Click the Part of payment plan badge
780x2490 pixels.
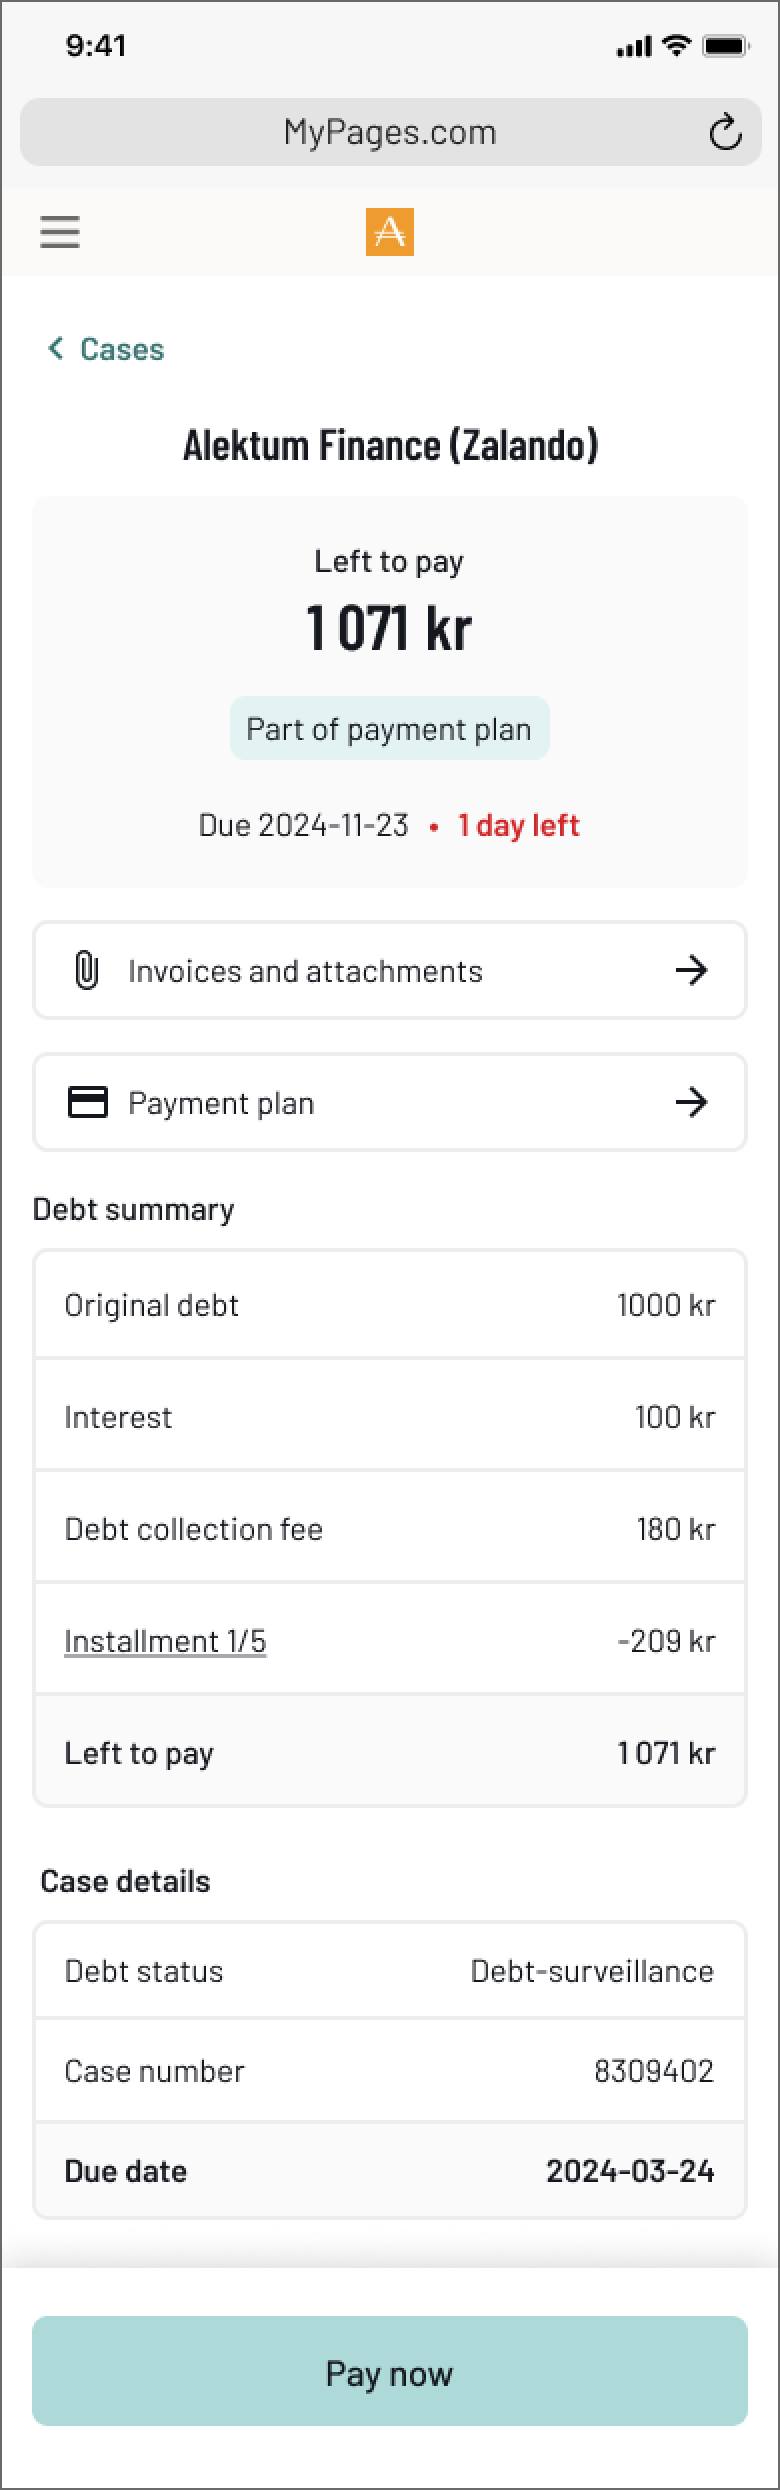click(x=389, y=729)
